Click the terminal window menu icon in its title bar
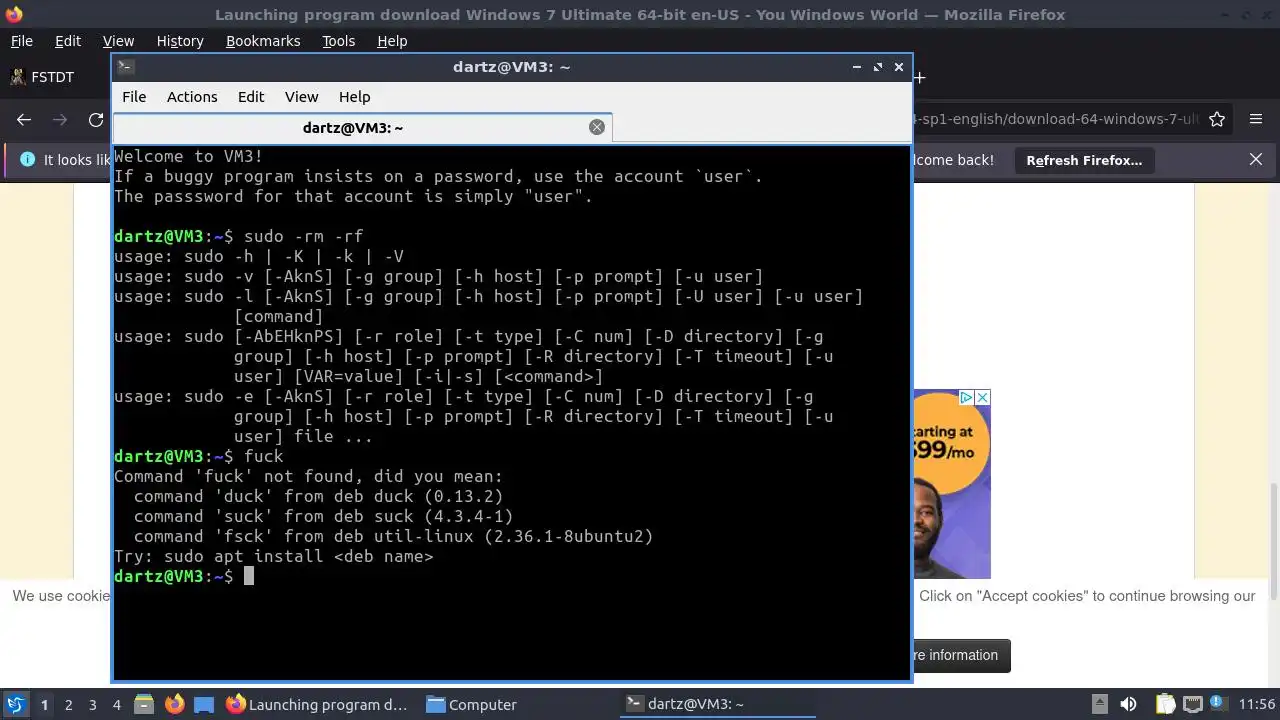Screen dimensions: 1280x720 [x=125, y=67]
